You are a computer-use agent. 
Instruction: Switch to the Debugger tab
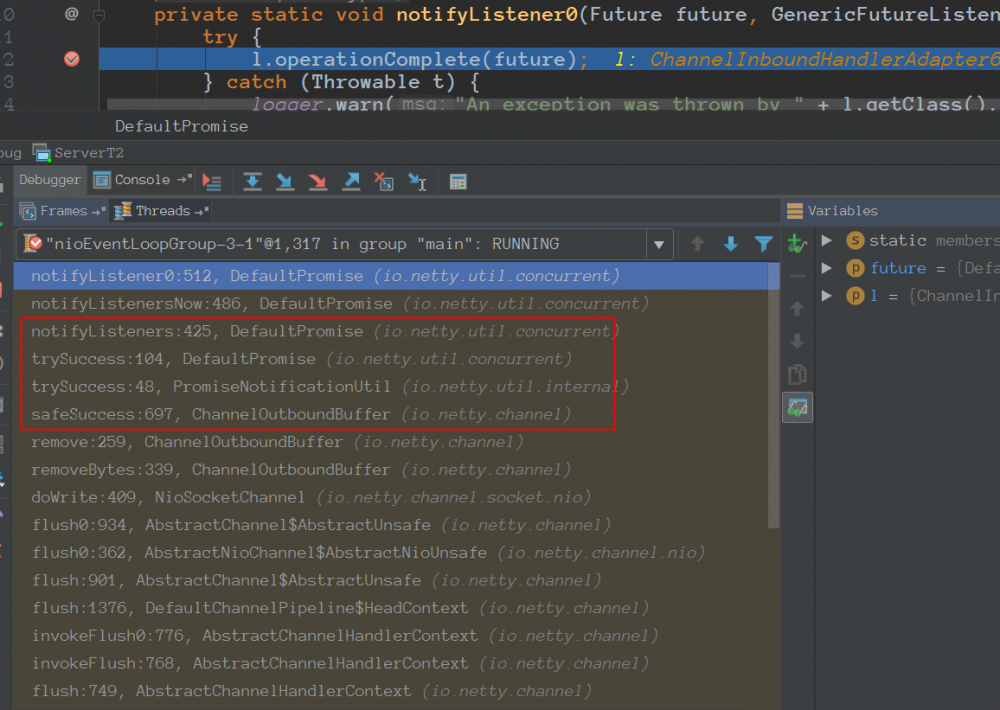50,180
